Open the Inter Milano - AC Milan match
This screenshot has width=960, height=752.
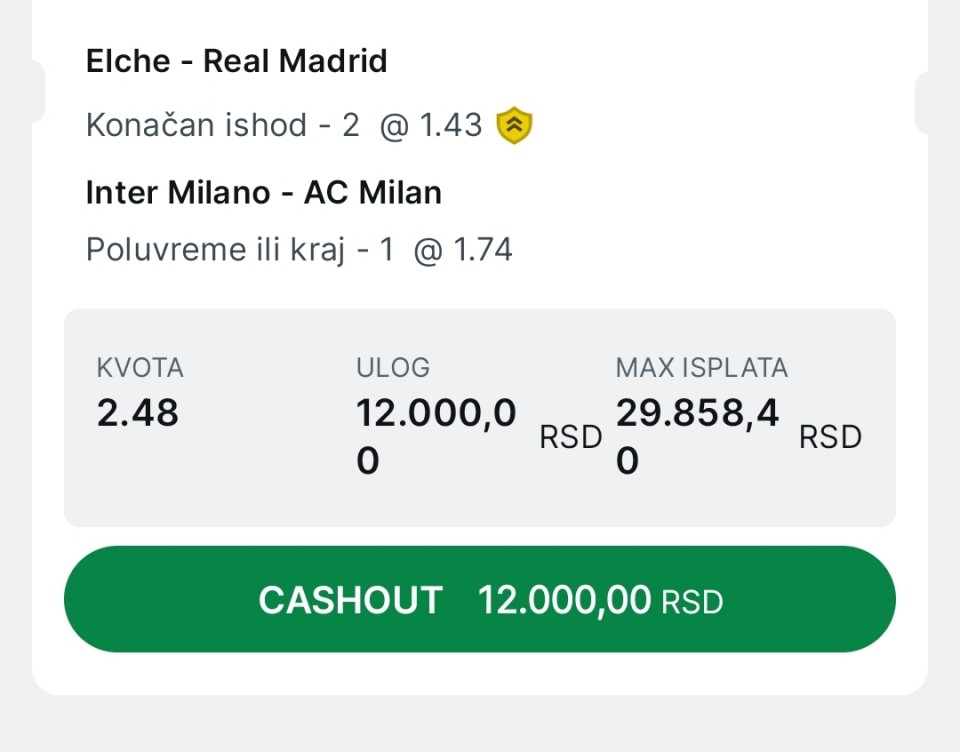click(264, 192)
